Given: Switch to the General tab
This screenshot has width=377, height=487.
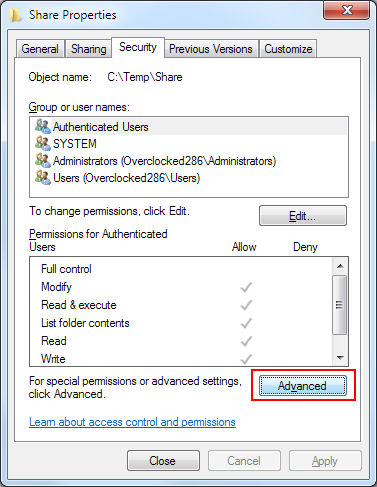Looking at the screenshot, I should (40, 49).
